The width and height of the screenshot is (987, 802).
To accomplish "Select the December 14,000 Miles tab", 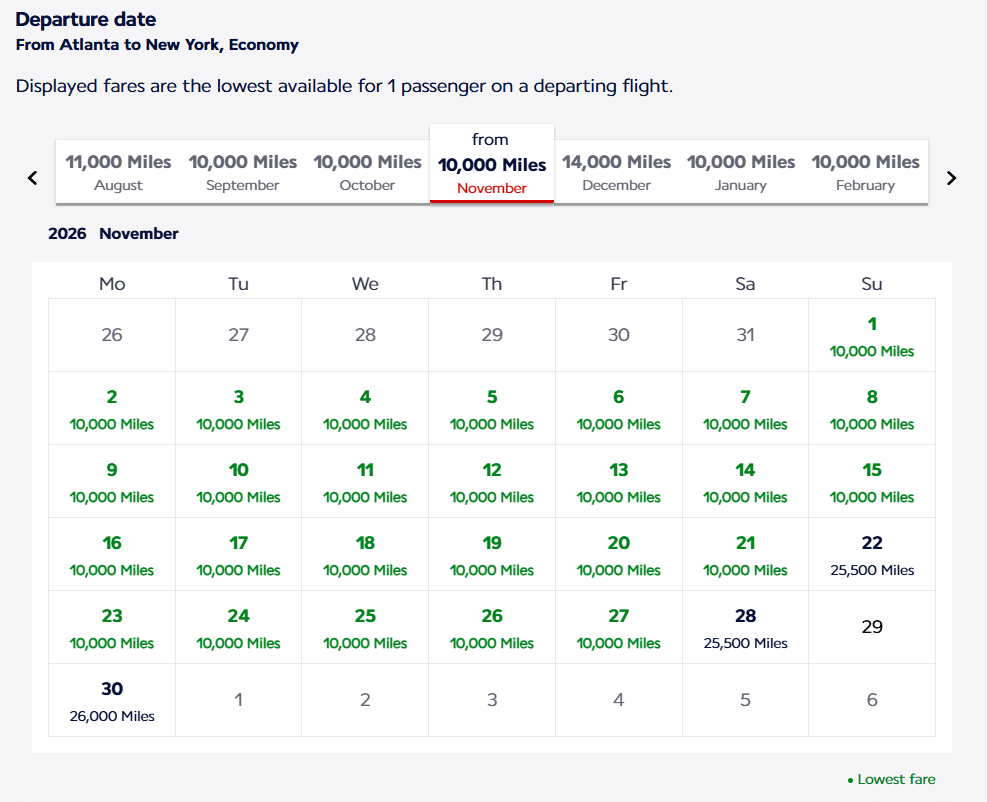I will [x=616, y=172].
